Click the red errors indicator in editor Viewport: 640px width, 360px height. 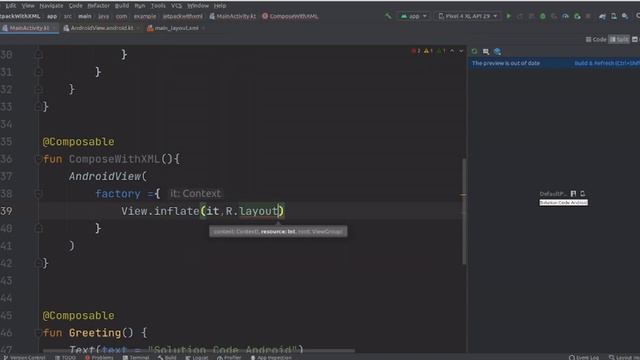tap(416, 51)
